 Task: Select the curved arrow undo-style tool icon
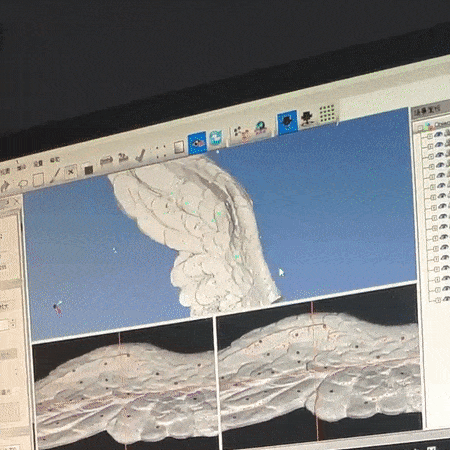tap(4, 186)
